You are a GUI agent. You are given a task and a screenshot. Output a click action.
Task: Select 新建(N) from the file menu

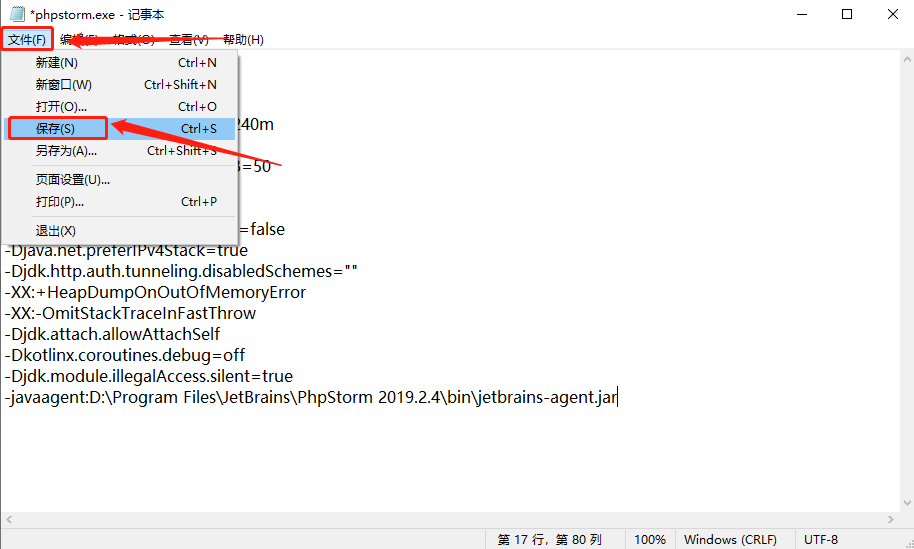point(119,62)
